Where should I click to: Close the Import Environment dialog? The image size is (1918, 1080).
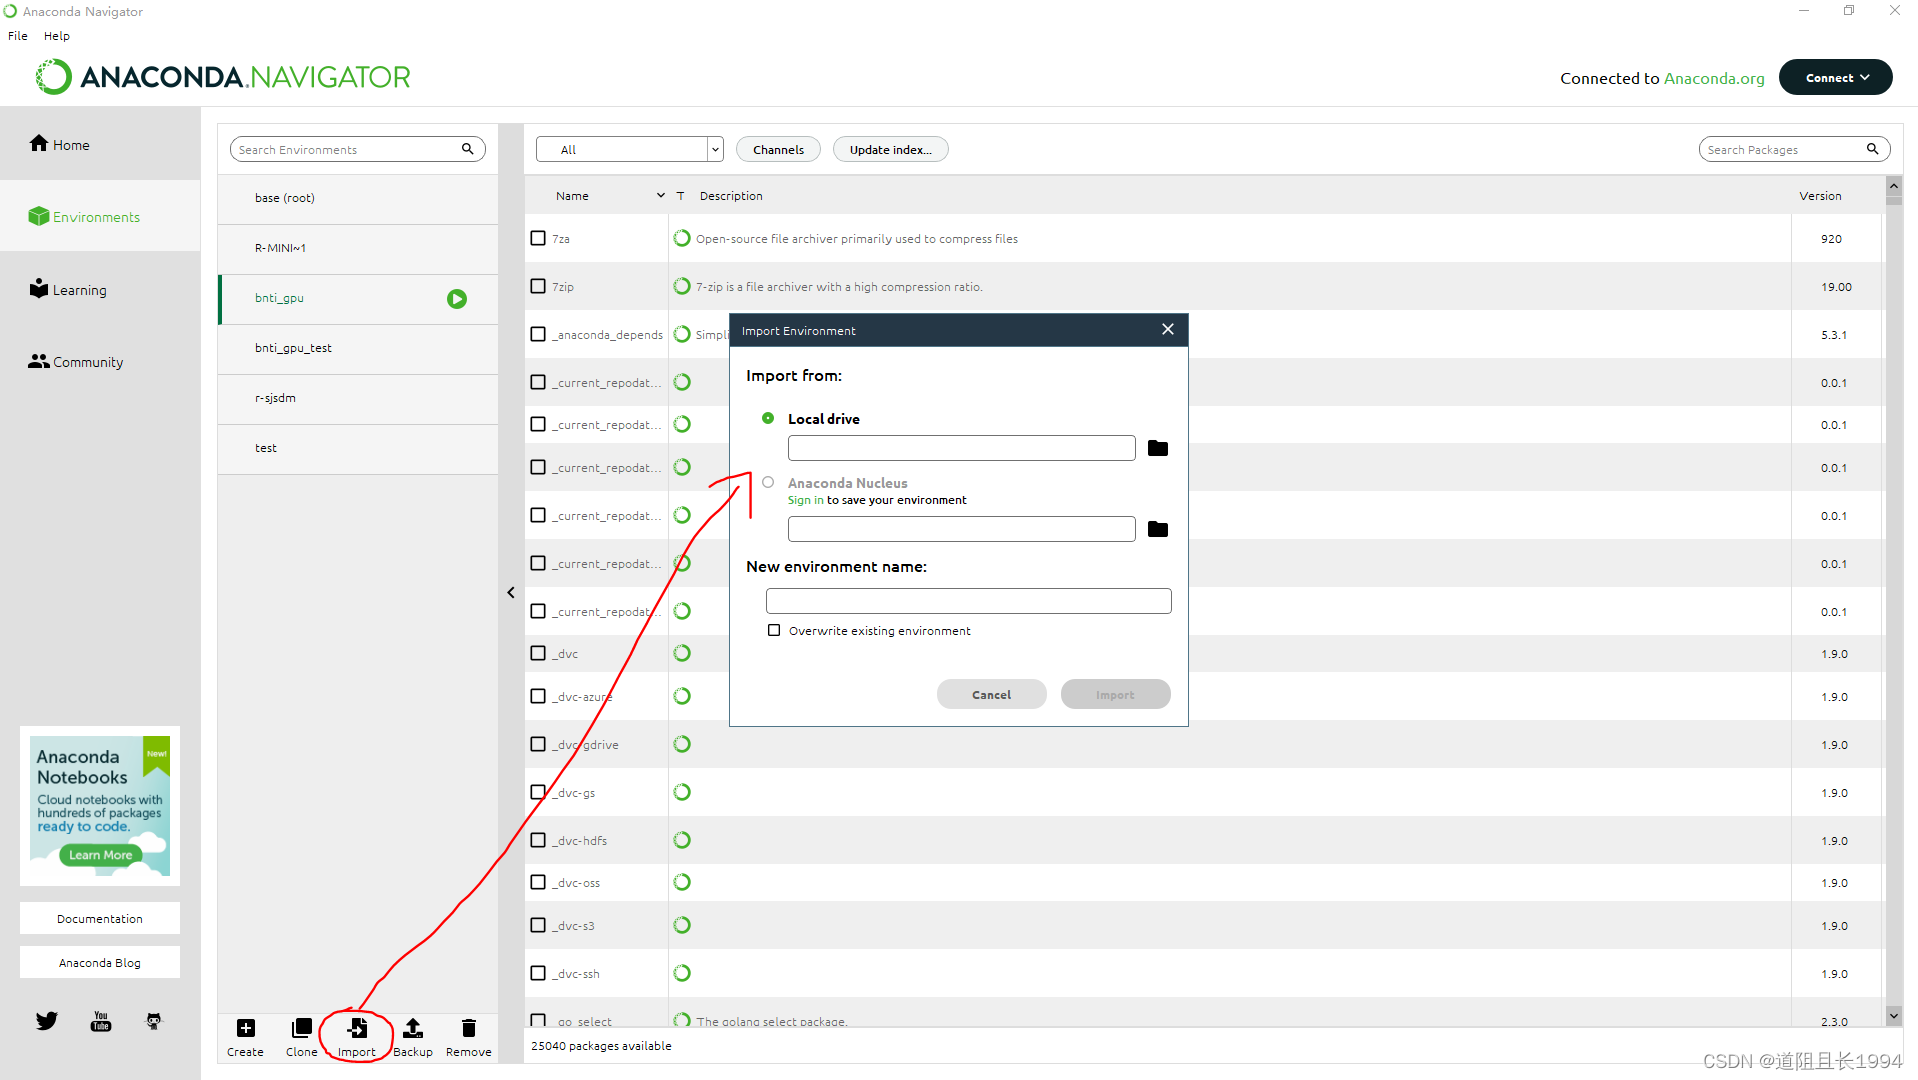click(1168, 330)
